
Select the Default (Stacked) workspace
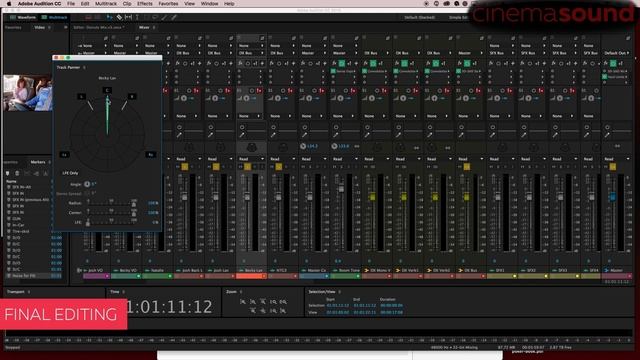coord(419,18)
